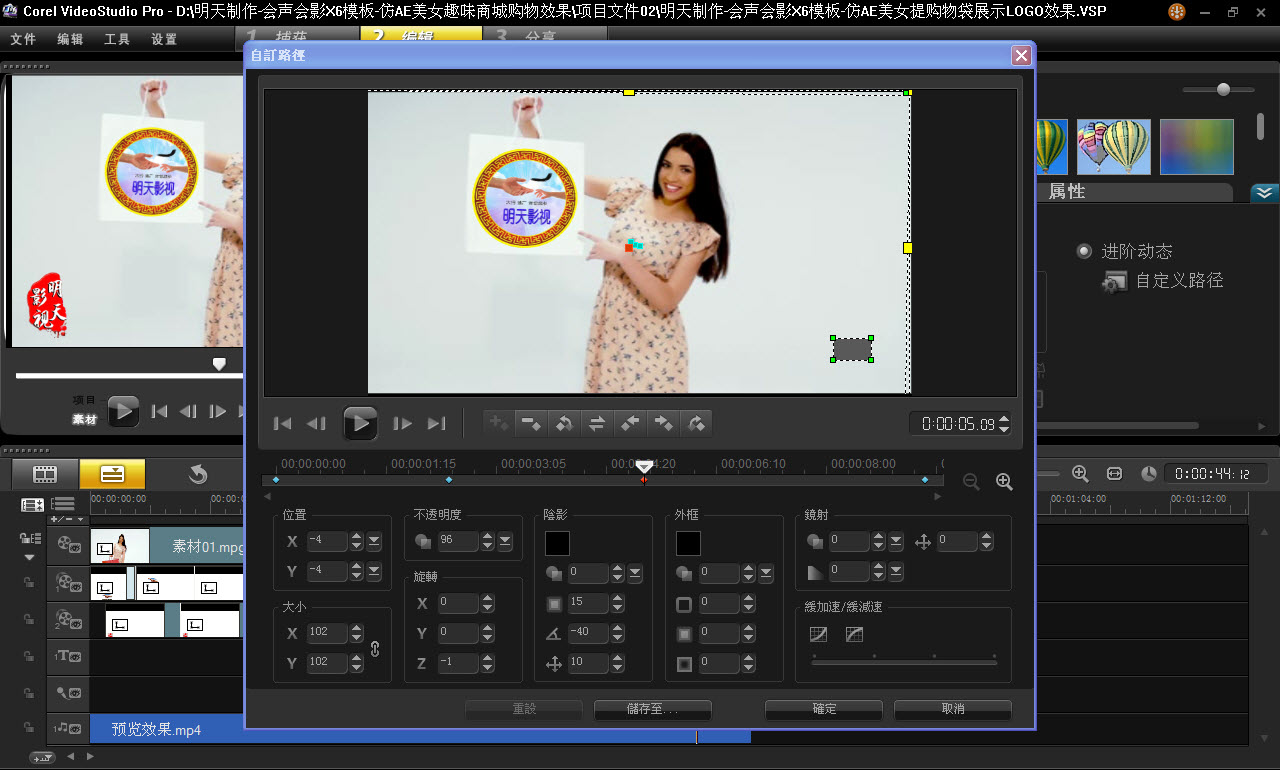This screenshot has width=1280, height=770.
Task: Switch to storyboard view
Action: (x=45, y=474)
